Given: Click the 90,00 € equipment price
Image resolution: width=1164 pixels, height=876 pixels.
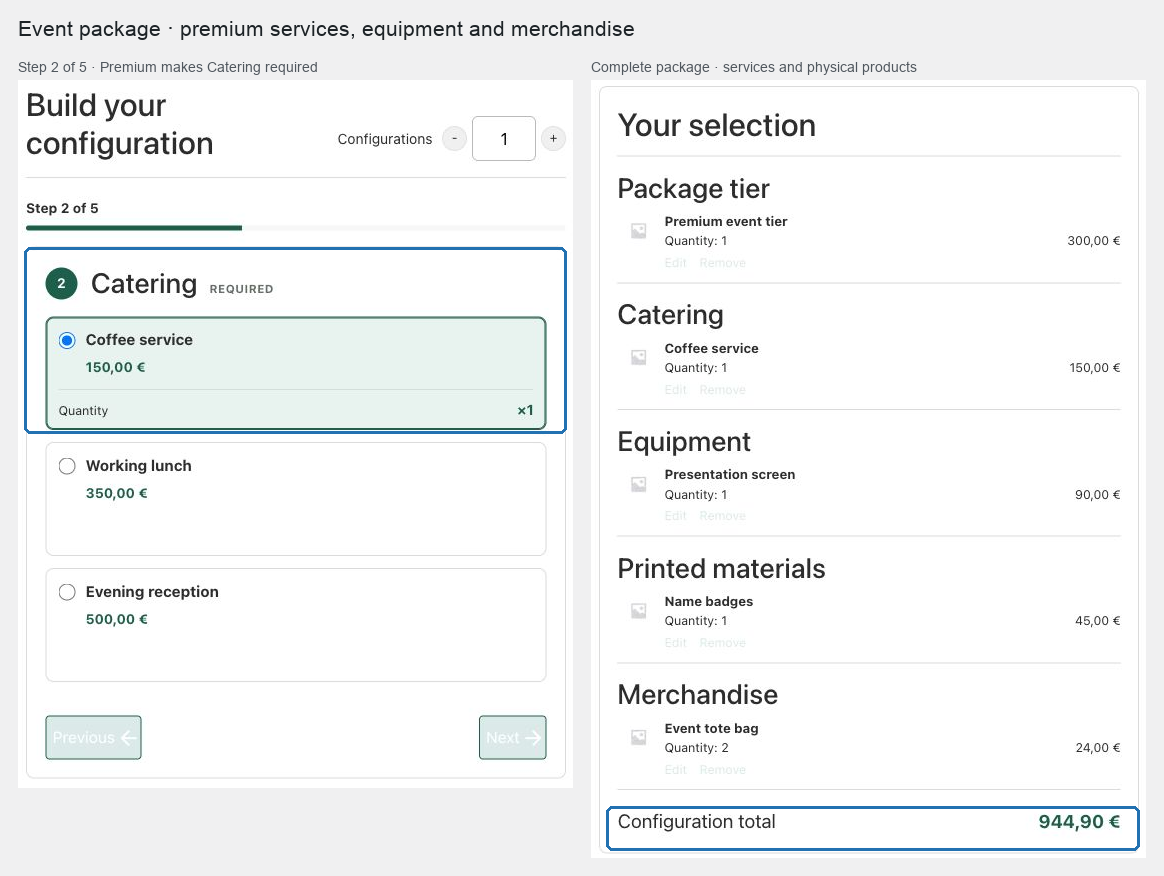Looking at the screenshot, I should tap(1097, 494).
